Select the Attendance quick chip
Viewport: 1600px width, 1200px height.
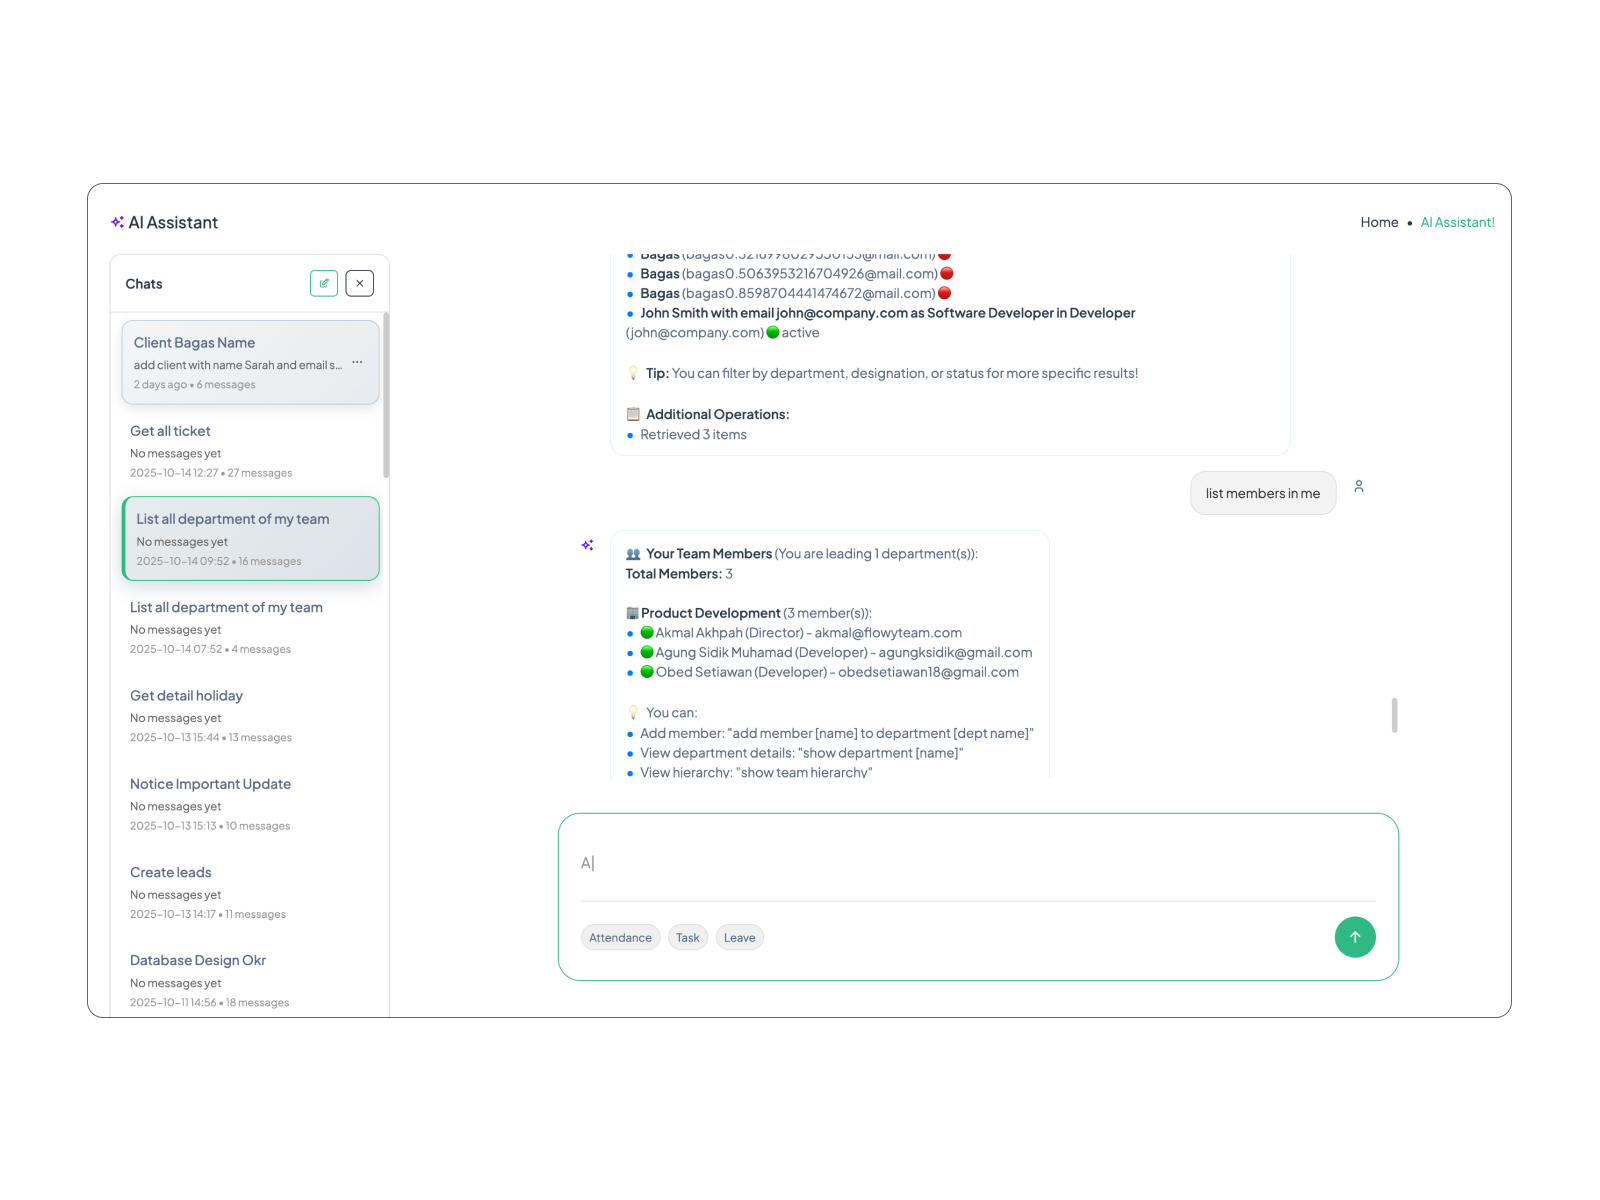pos(620,937)
